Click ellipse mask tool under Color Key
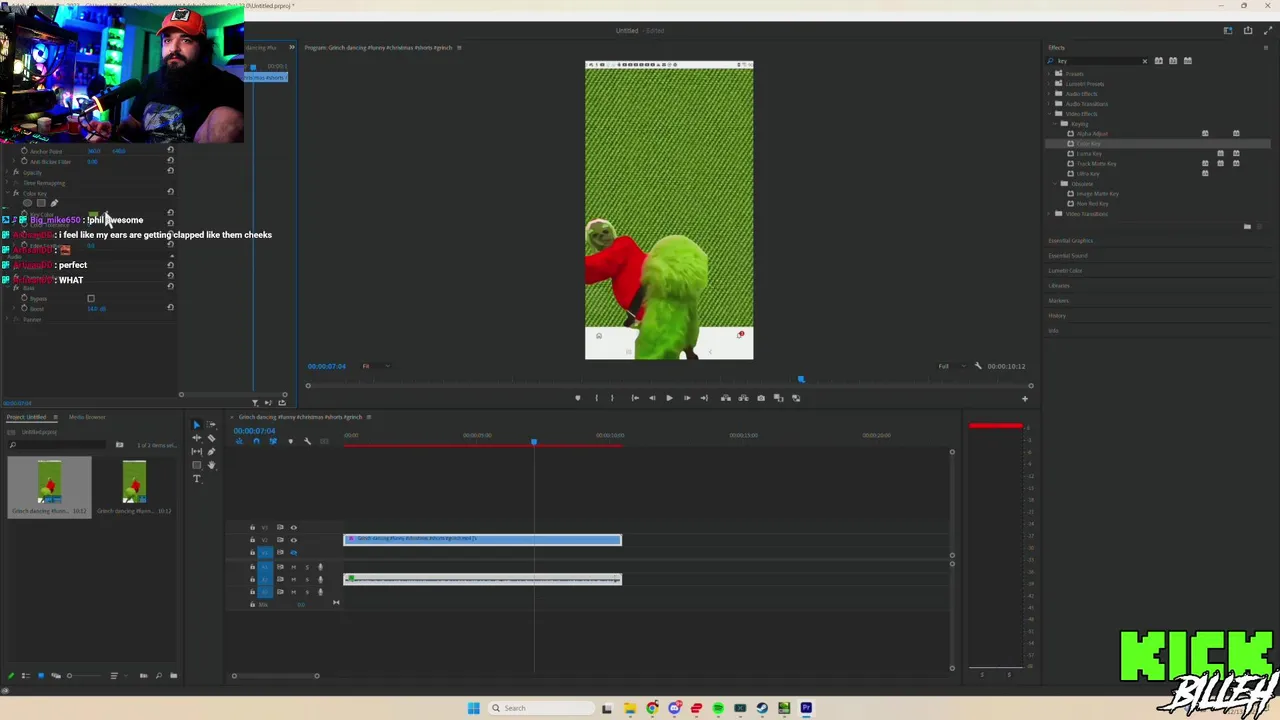The image size is (1280, 720). pos(27,203)
